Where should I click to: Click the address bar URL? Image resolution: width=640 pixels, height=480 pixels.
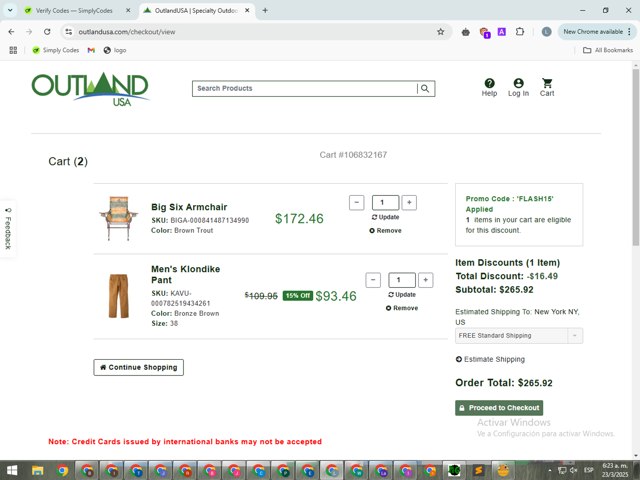pos(127,32)
